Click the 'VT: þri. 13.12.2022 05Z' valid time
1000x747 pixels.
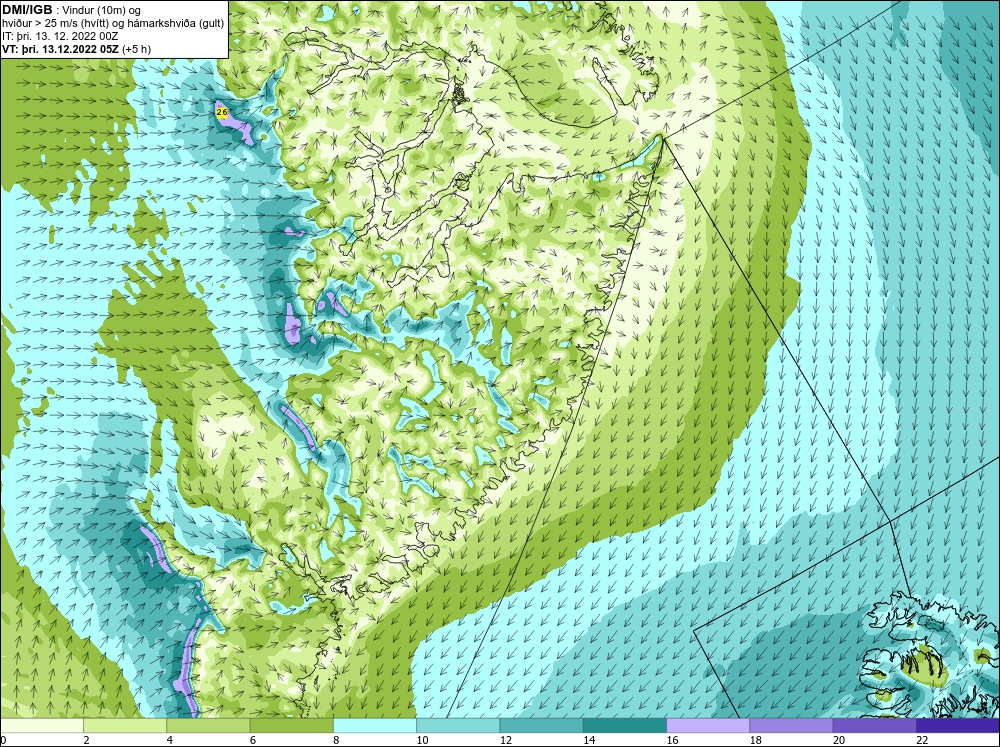click(x=60, y=49)
